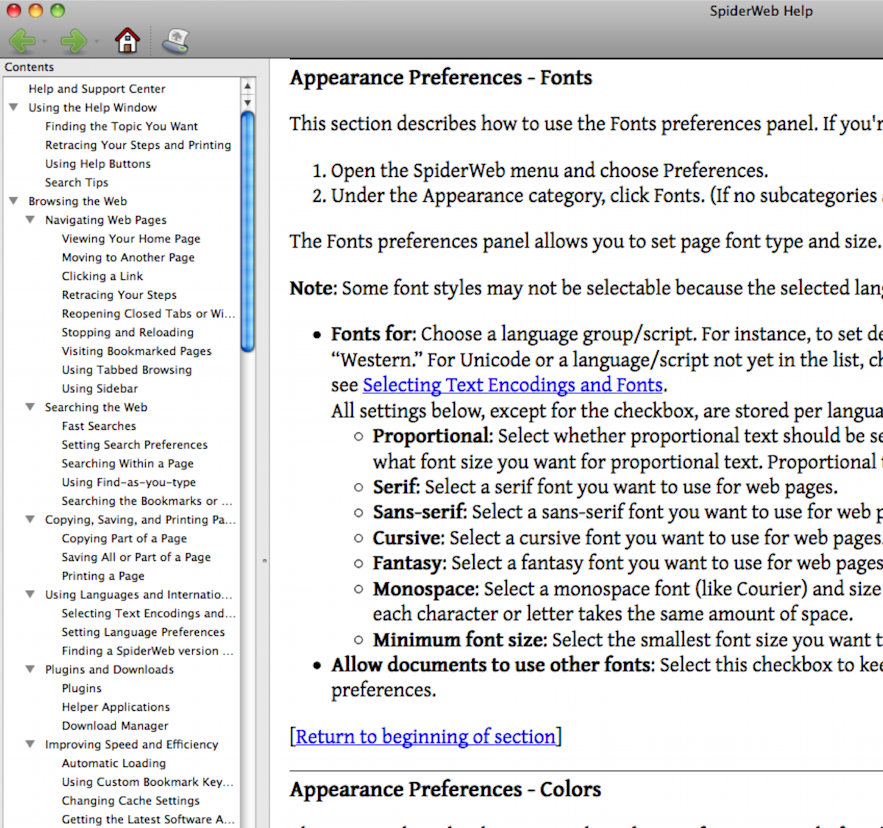Select Reopening Closed Tabs or Windows topic
Image resolution: width=883 pixels, height=828 pixels.
[x=149, y=313]
